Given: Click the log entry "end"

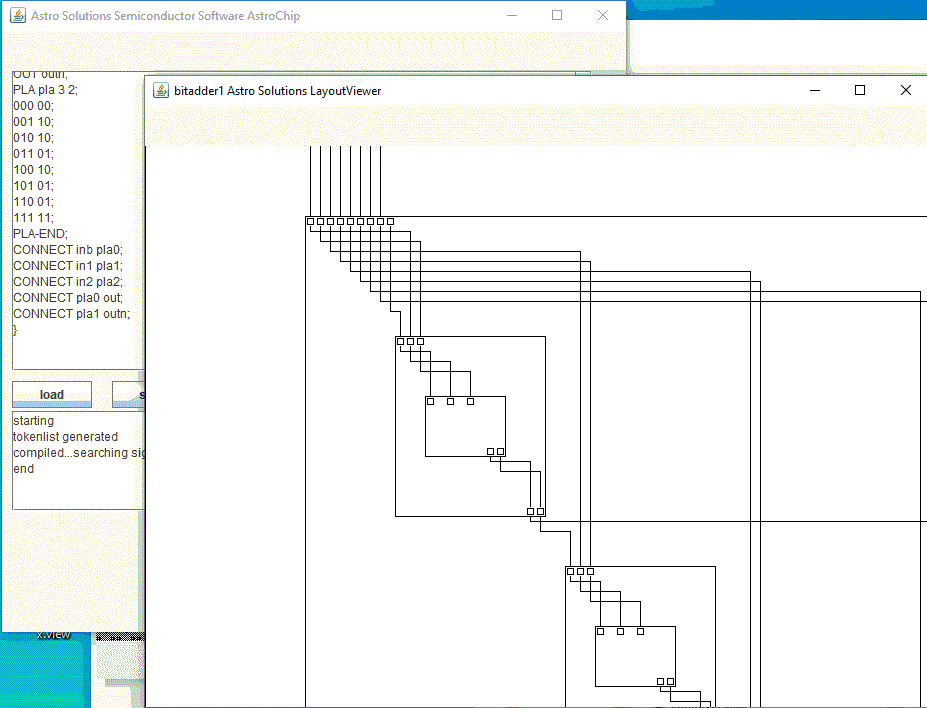Looking at the screenshot, I should (x=24, y=469).
